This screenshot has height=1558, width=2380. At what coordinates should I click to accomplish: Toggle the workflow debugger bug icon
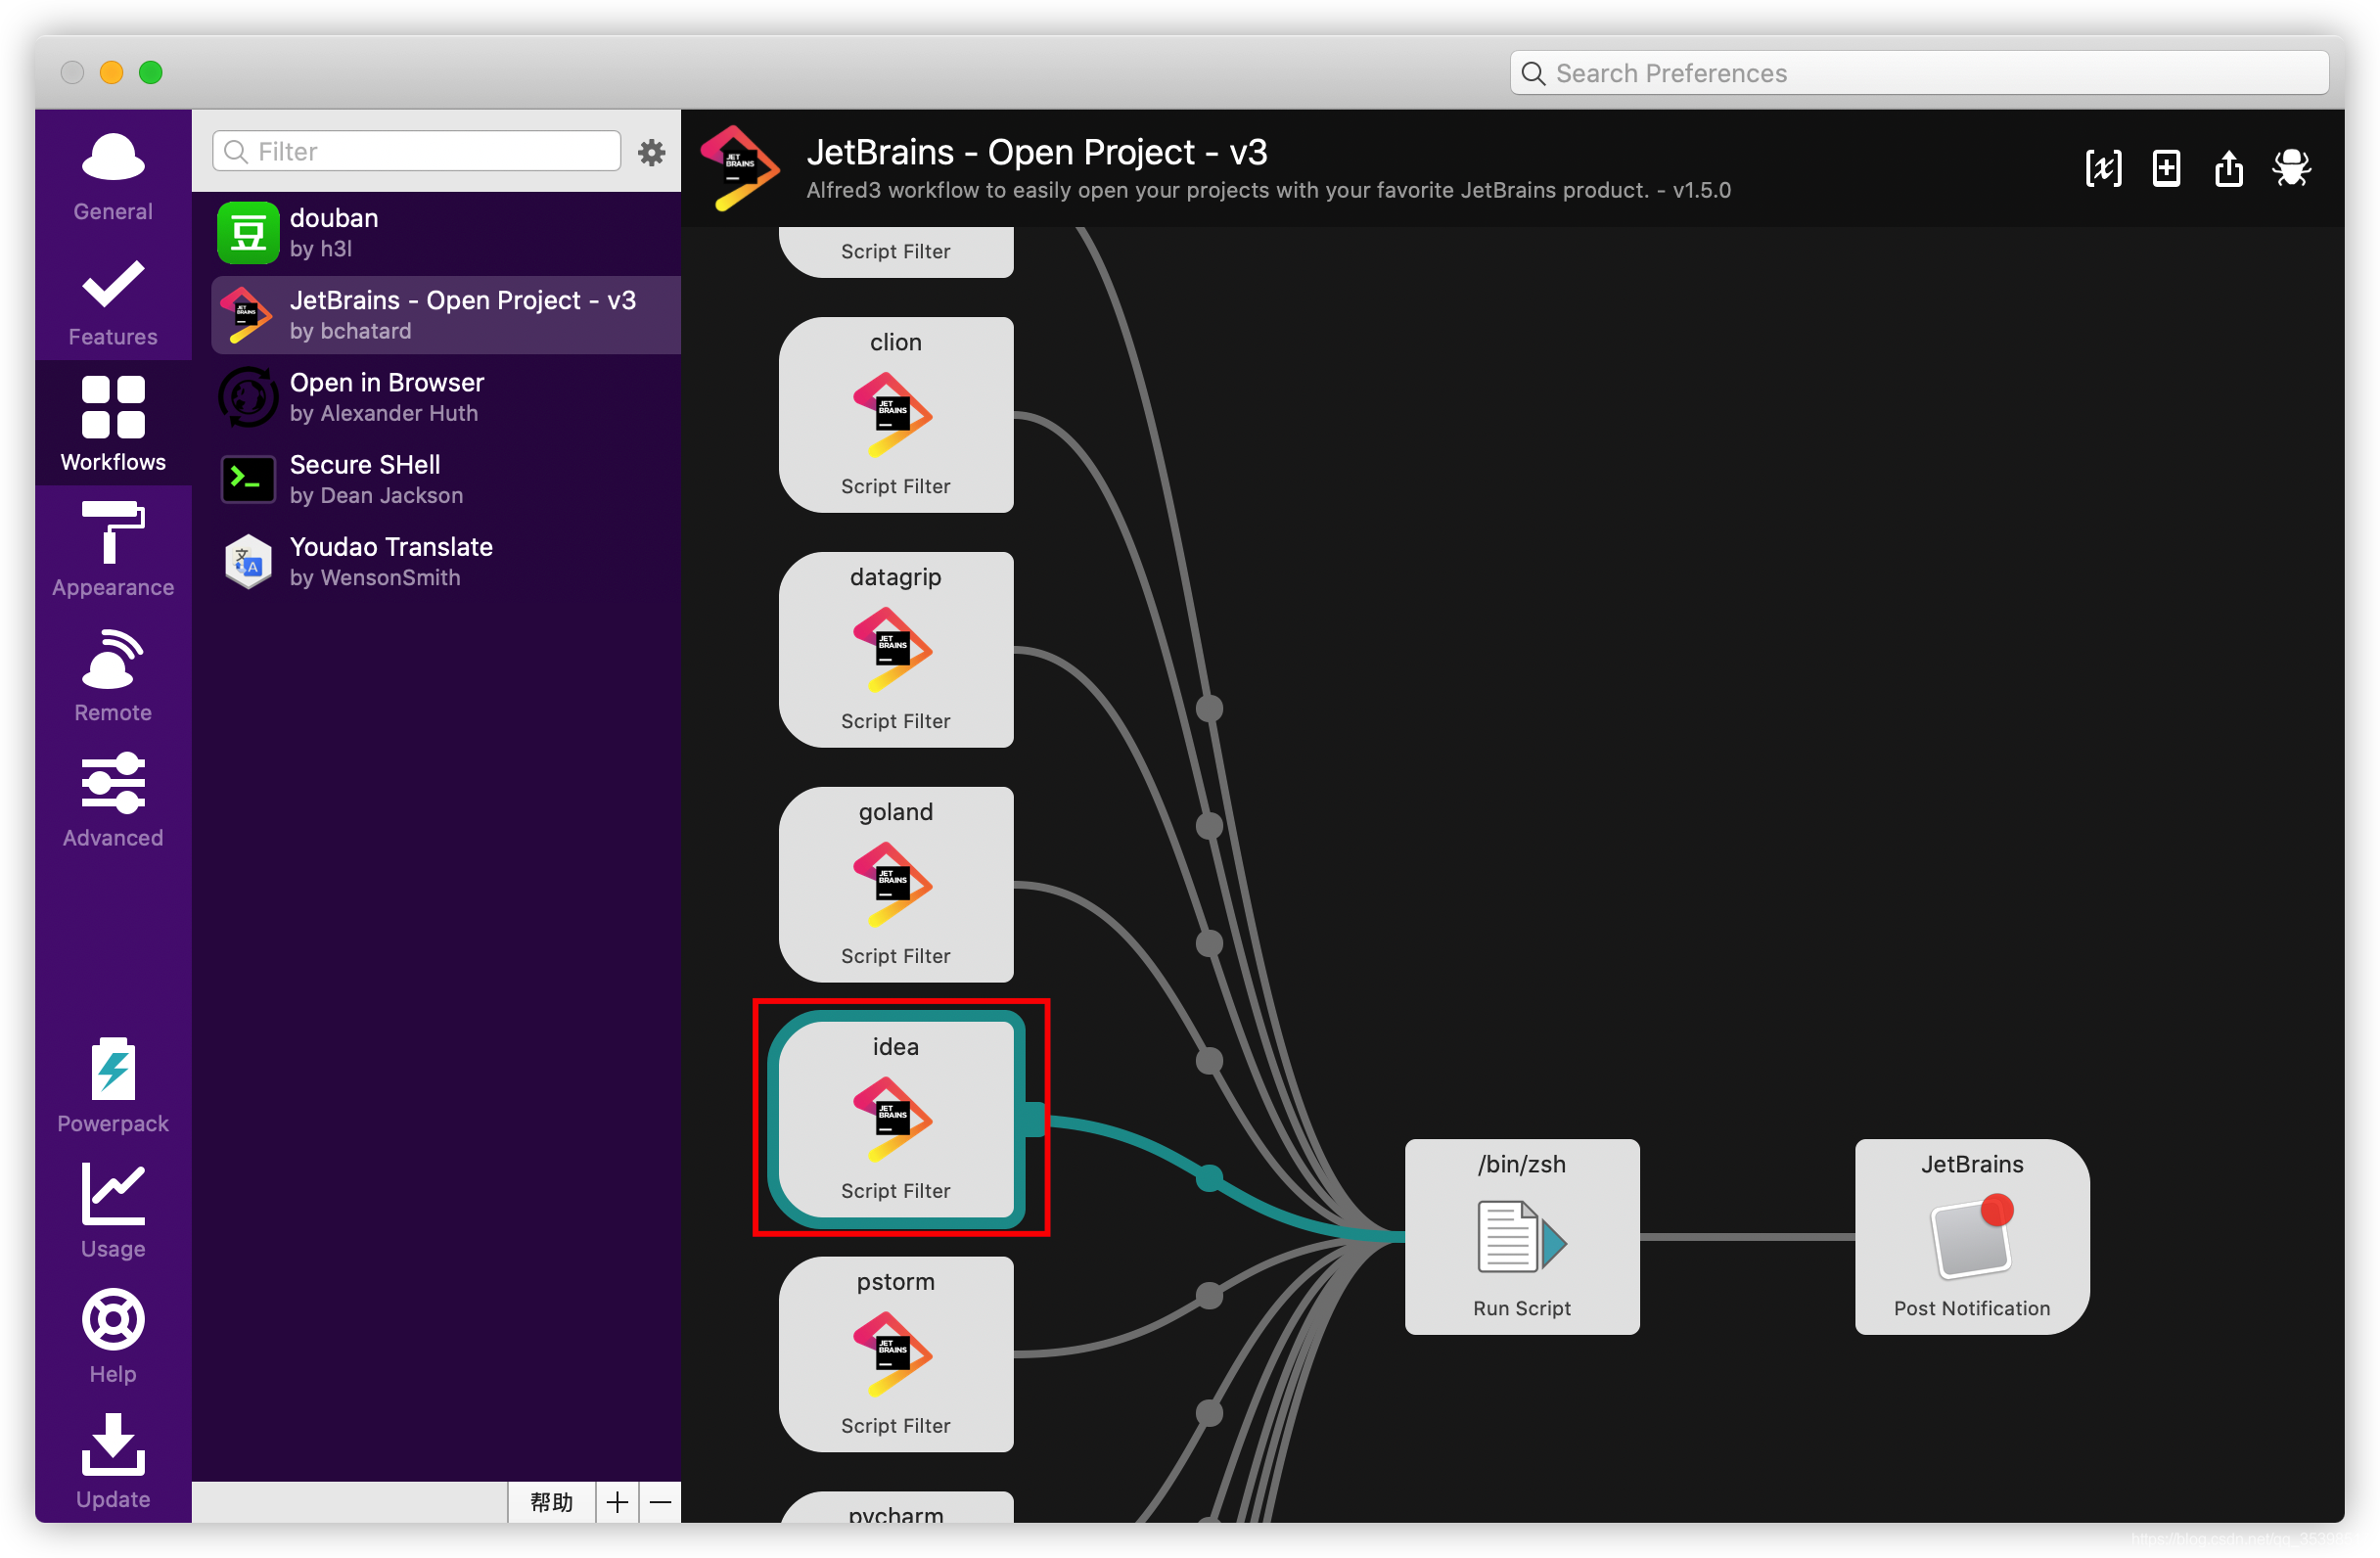2291,168
